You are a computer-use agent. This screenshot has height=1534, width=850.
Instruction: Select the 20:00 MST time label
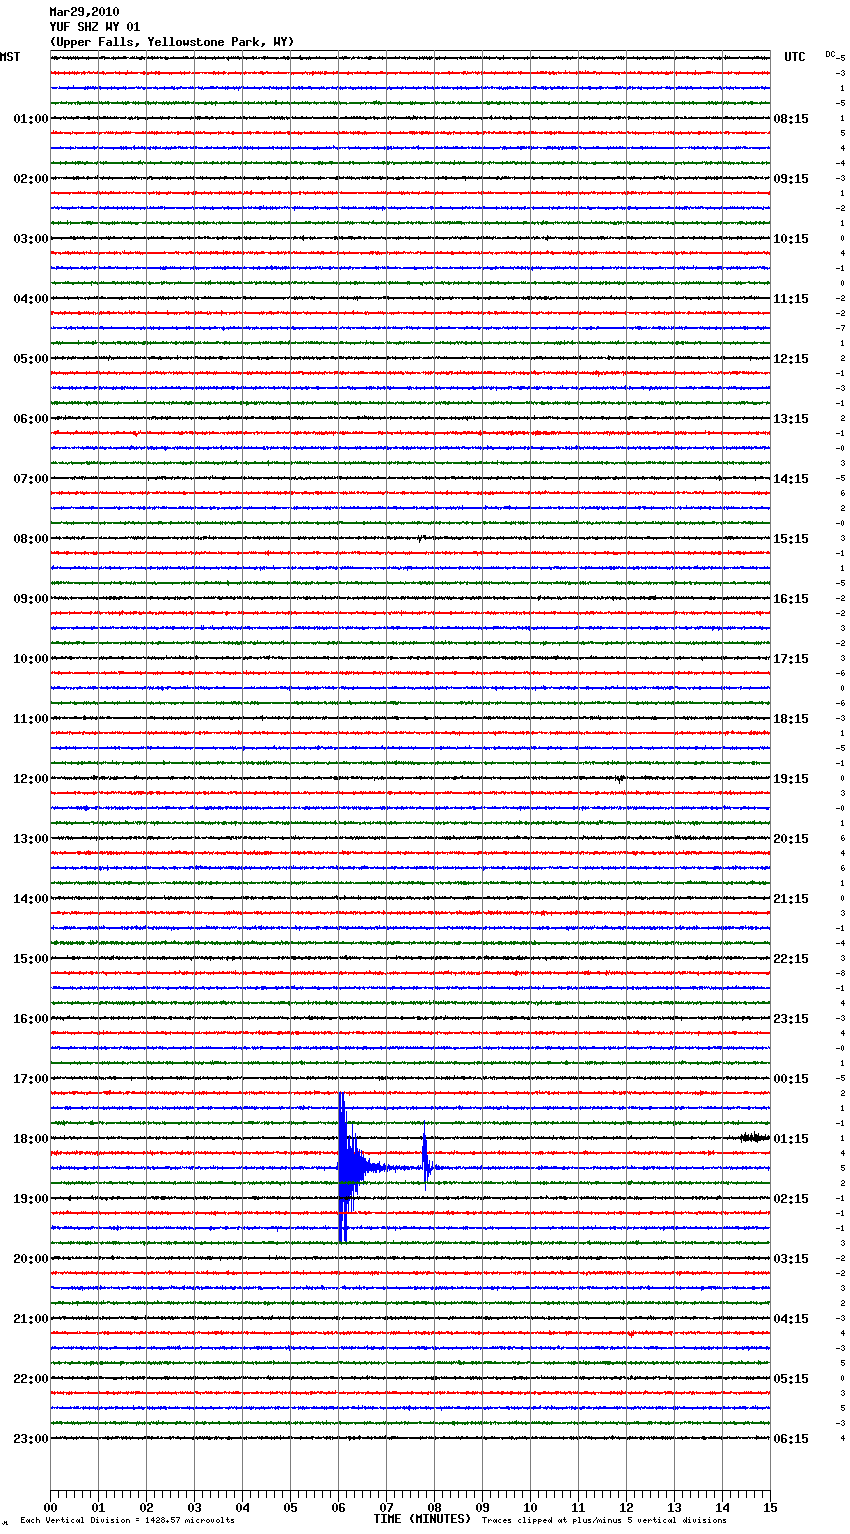tap(31, 1259)
